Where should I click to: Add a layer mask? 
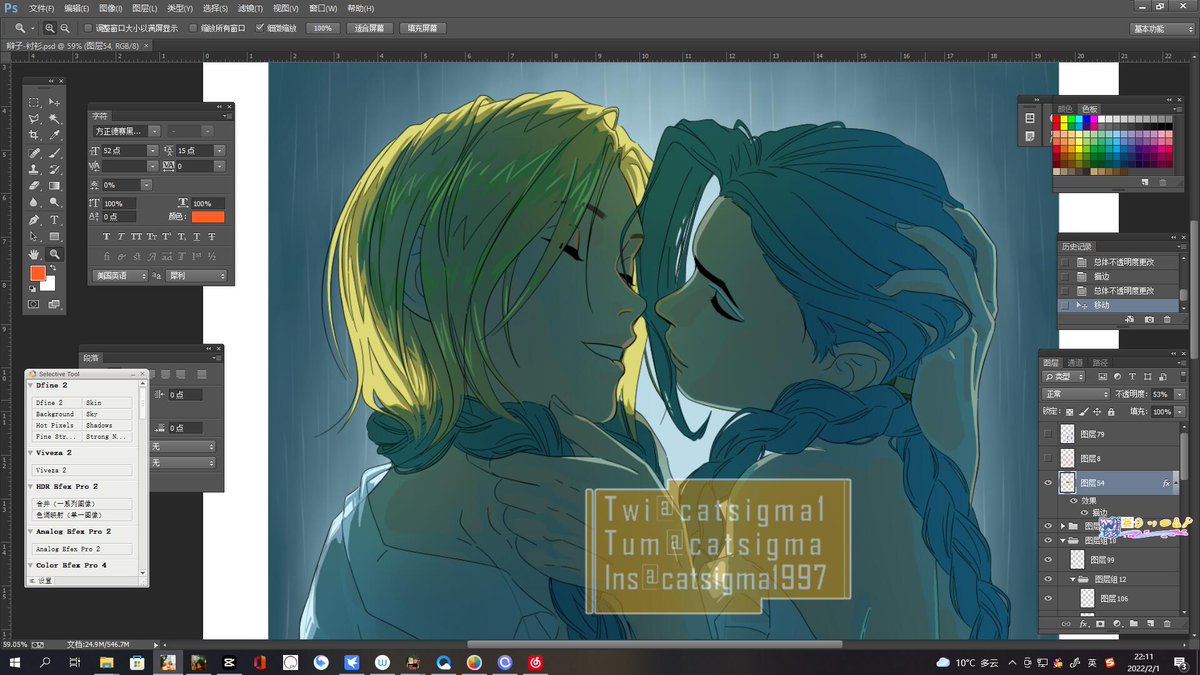coord(1100,623)
